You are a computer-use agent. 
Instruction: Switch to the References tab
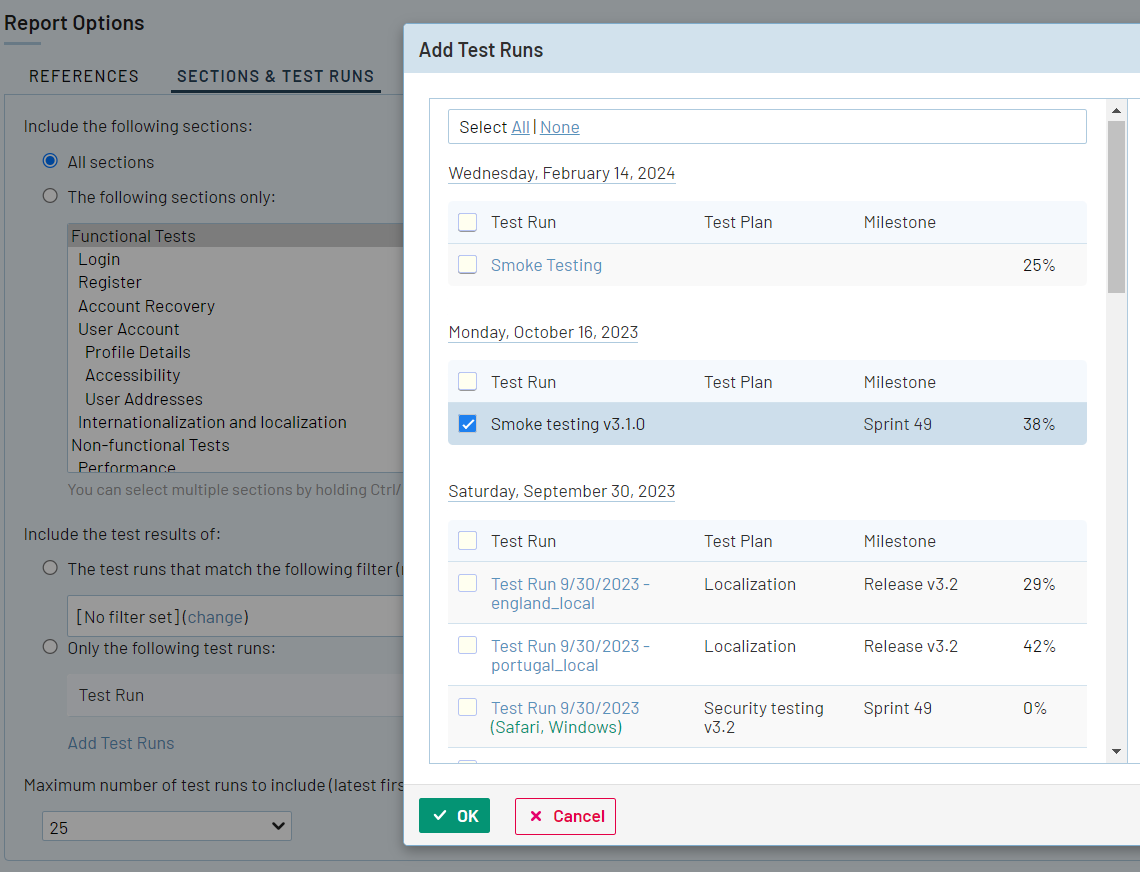84,76
